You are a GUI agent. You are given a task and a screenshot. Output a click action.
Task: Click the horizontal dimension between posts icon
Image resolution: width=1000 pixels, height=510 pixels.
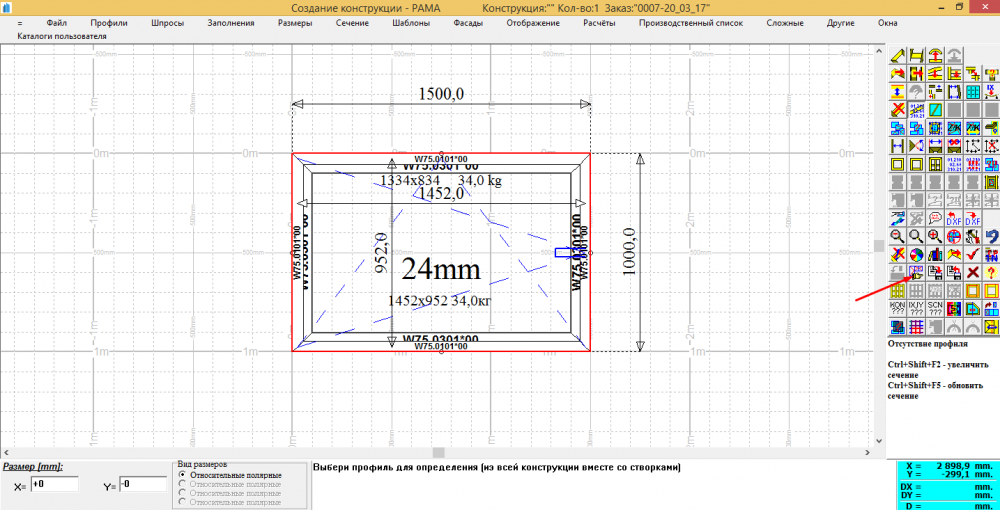tap(897, 146)
